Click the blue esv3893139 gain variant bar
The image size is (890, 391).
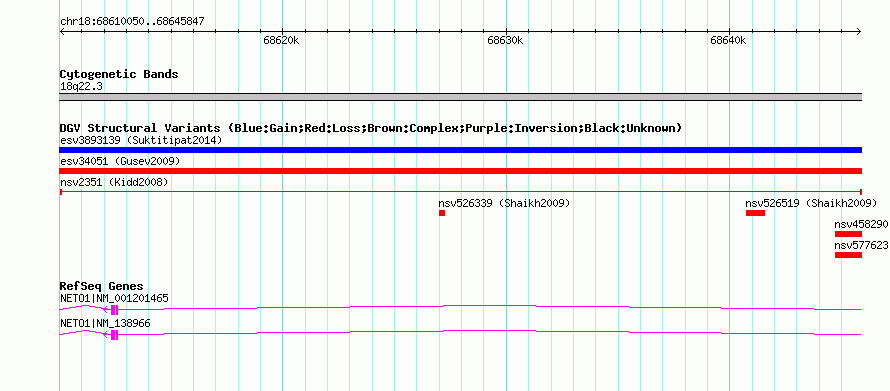(460, 150)
